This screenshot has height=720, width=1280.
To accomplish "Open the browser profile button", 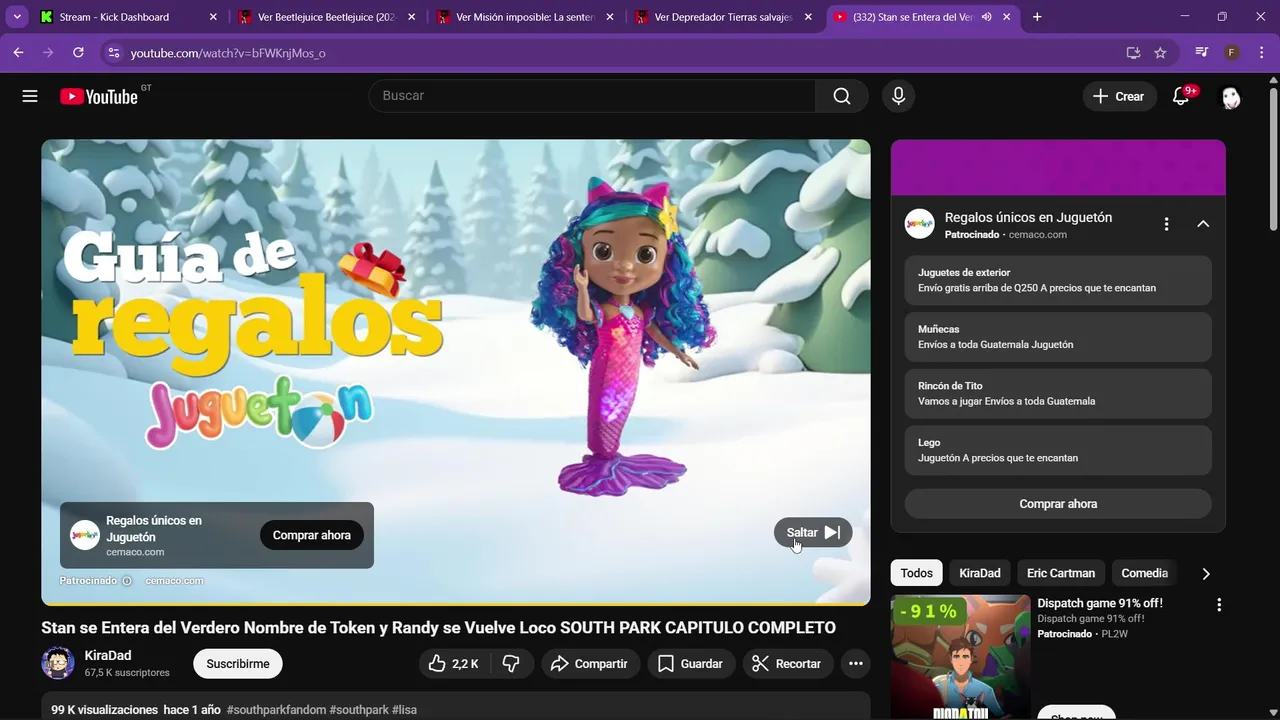I will [1232, 52].
